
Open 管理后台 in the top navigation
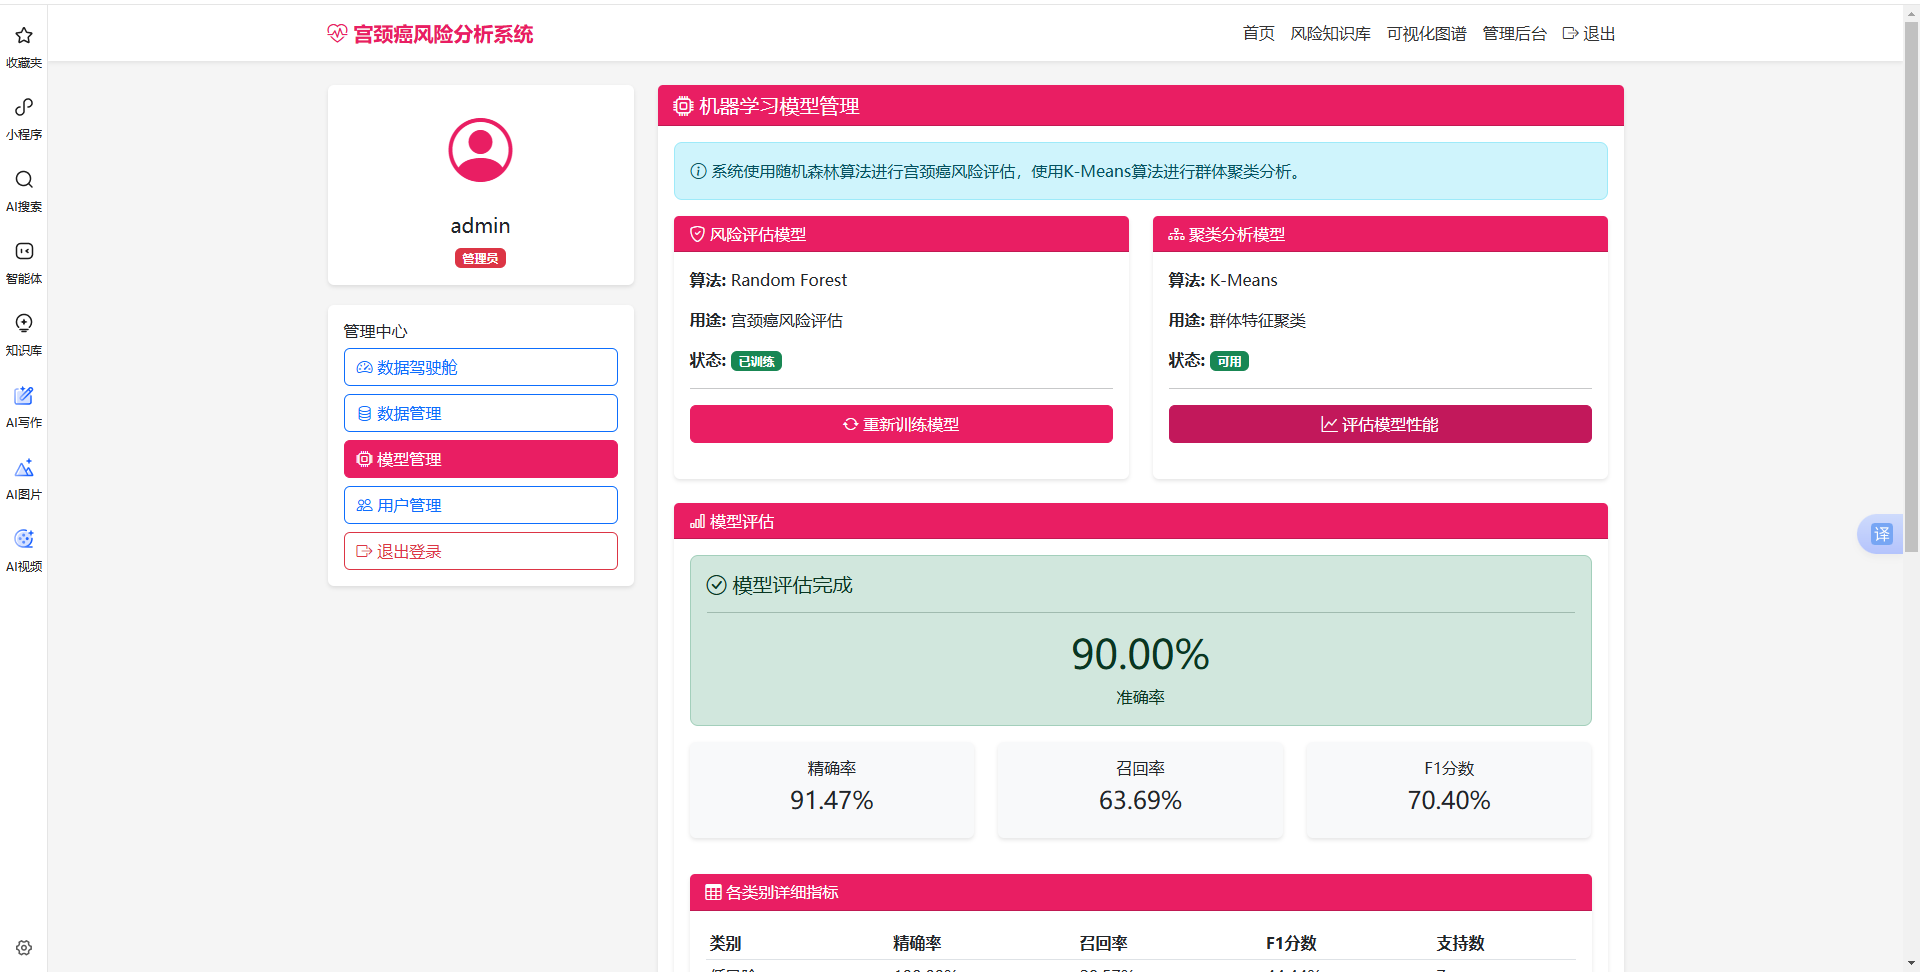pos(1514,34)
